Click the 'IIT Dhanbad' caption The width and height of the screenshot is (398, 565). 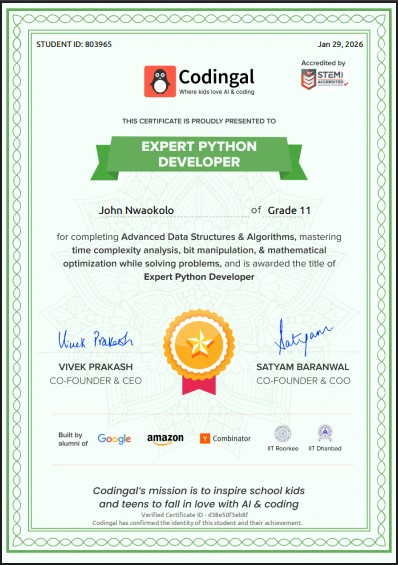(x=325, y=448)
